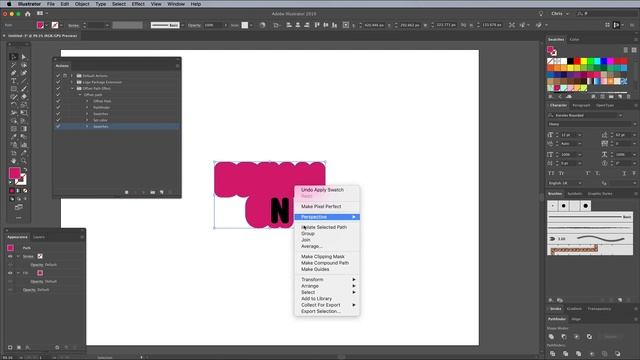The height and width of the screenshot is (360, 640).
Task: Choose Group in the context menu
Action: point(308,233)
